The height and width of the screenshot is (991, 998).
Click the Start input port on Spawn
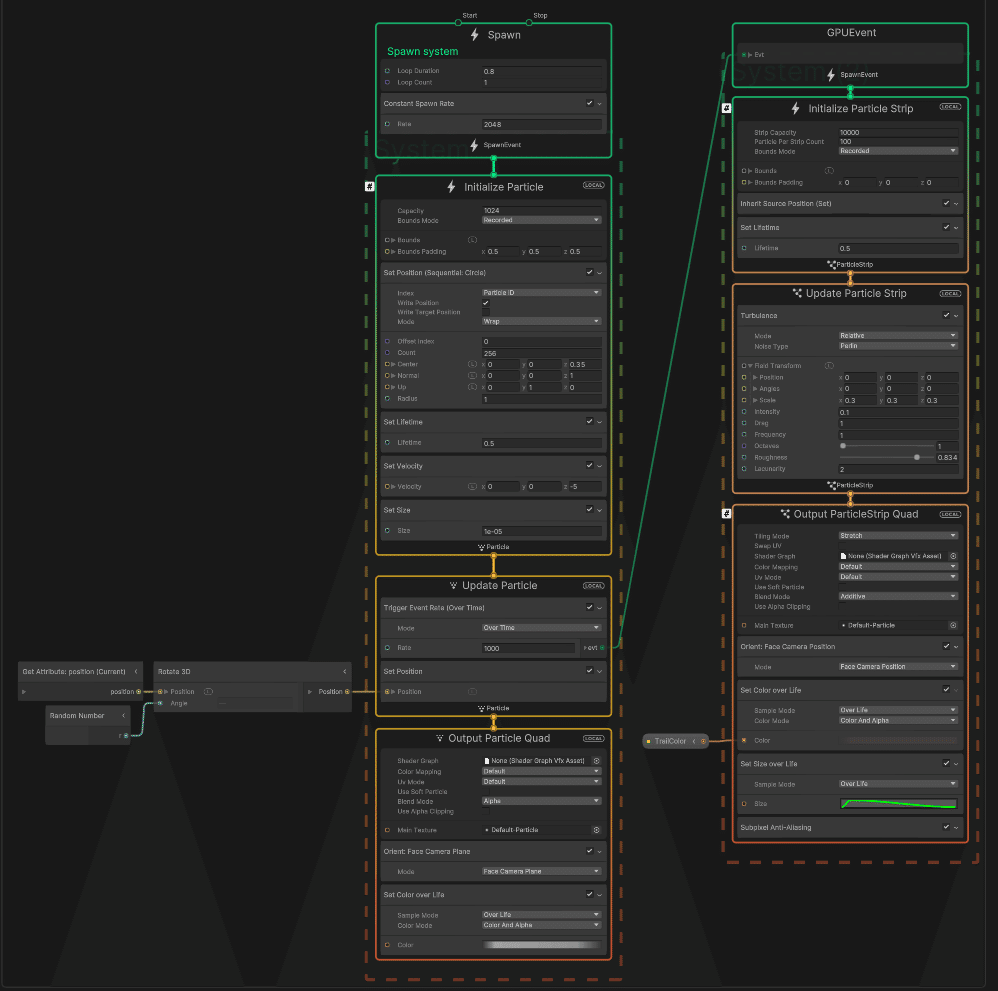pyautogui.click(x=458, y=23)
